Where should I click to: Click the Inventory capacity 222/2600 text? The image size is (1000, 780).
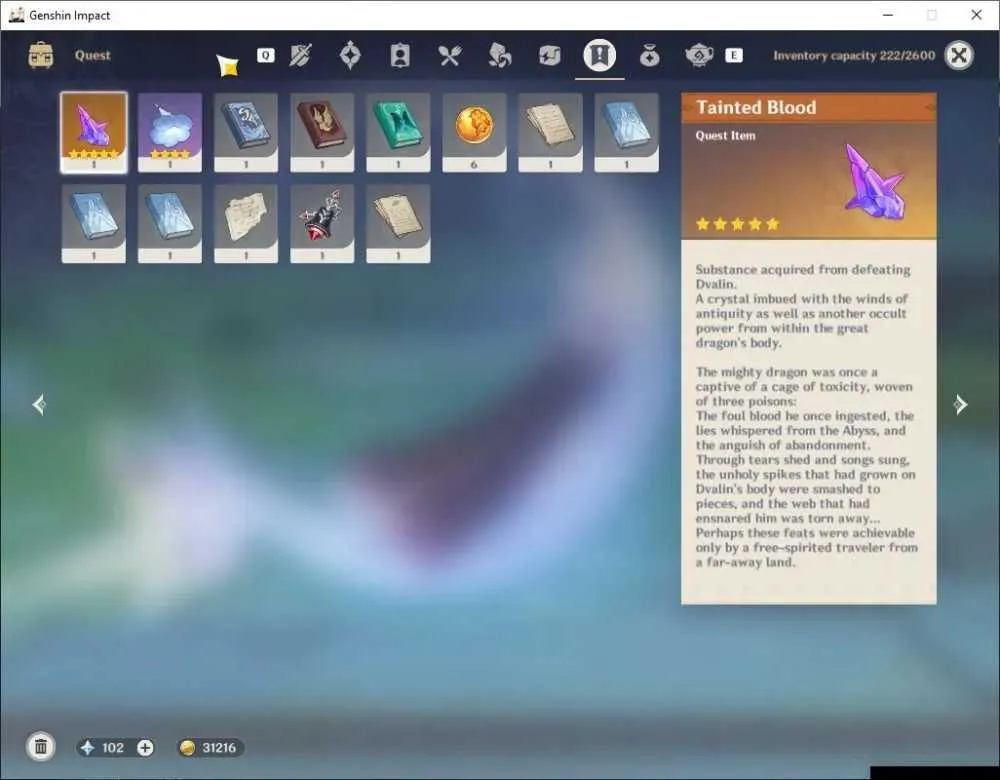point(854,55)
